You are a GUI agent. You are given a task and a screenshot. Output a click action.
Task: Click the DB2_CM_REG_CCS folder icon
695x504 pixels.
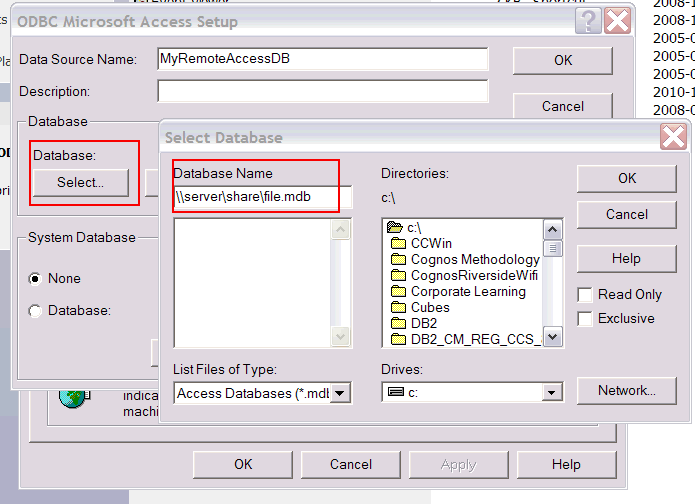398,339
